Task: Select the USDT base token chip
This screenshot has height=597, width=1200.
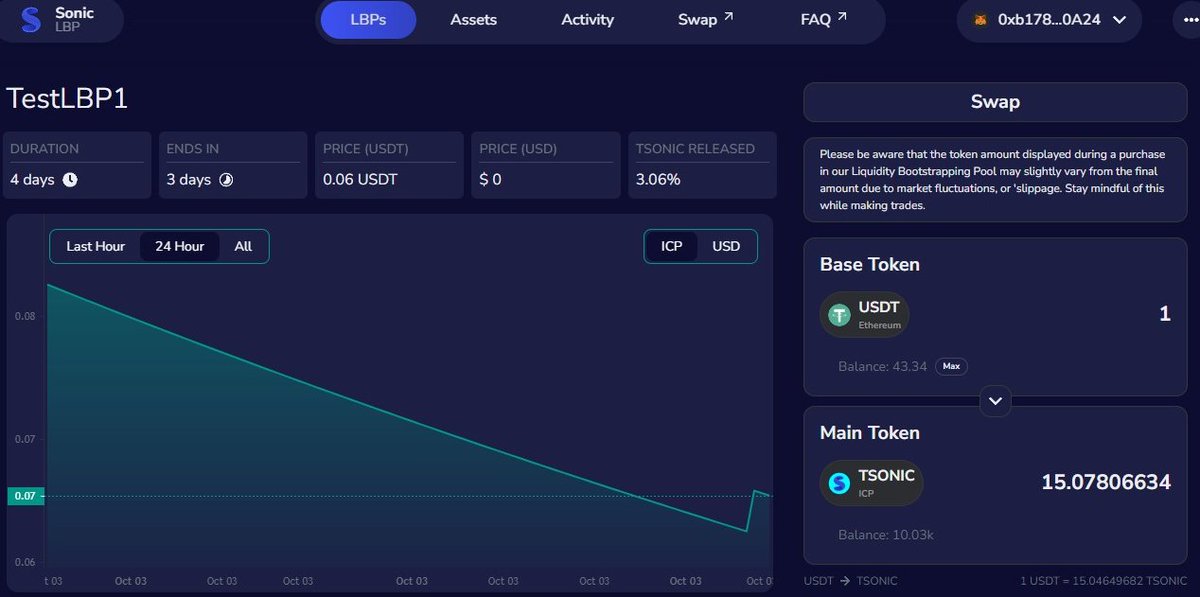Action: tap(865, 315)
